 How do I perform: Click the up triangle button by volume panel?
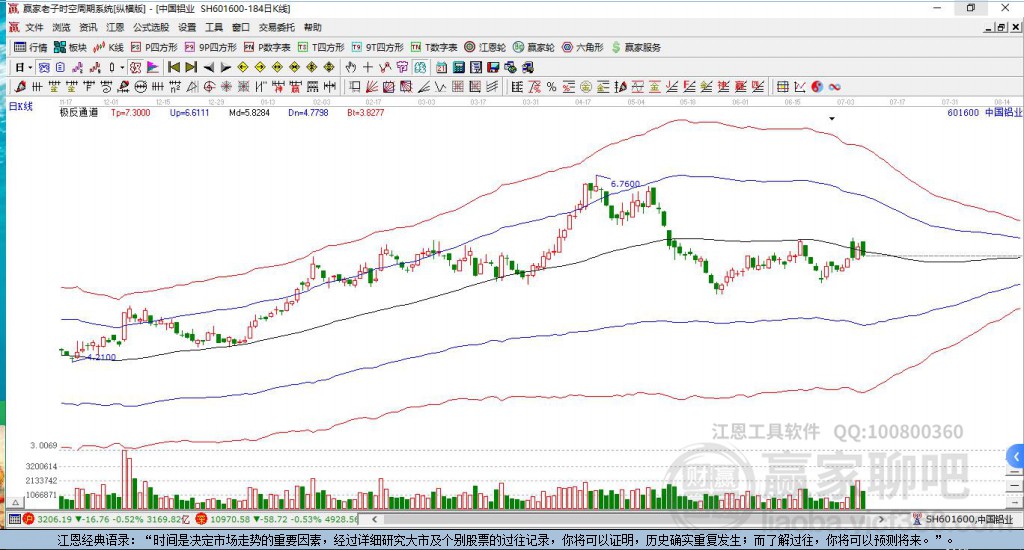pos(16,502)
